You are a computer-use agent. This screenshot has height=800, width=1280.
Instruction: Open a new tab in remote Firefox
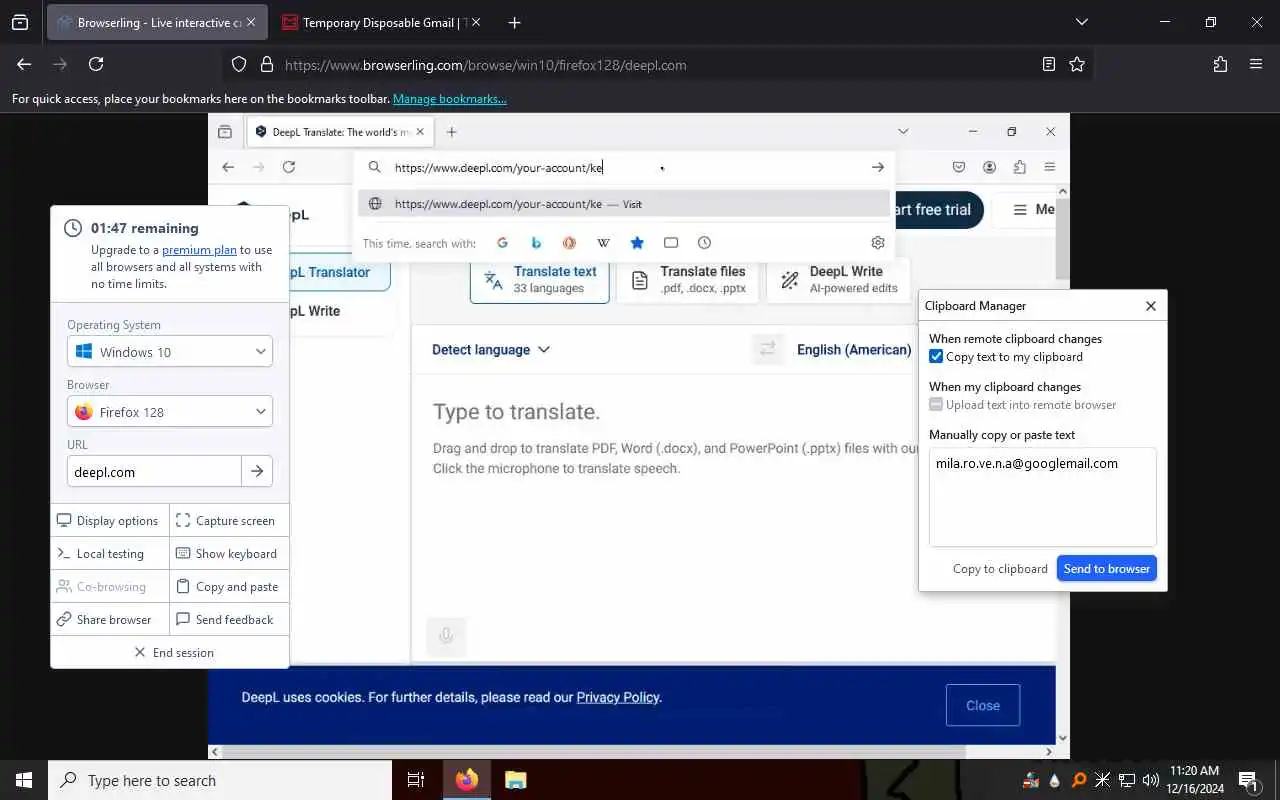(x=452, y=132)
